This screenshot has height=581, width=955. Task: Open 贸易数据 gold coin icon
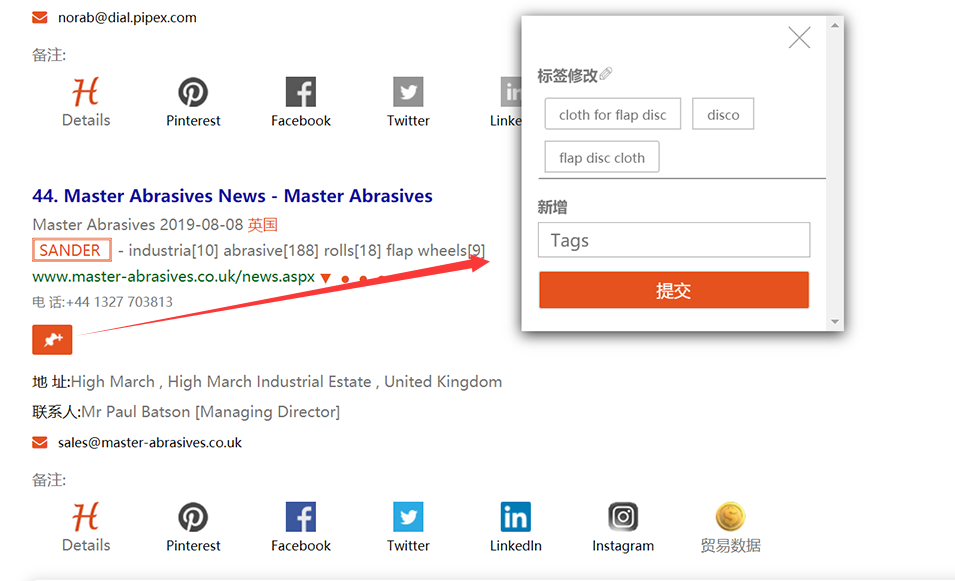(730, 517)
